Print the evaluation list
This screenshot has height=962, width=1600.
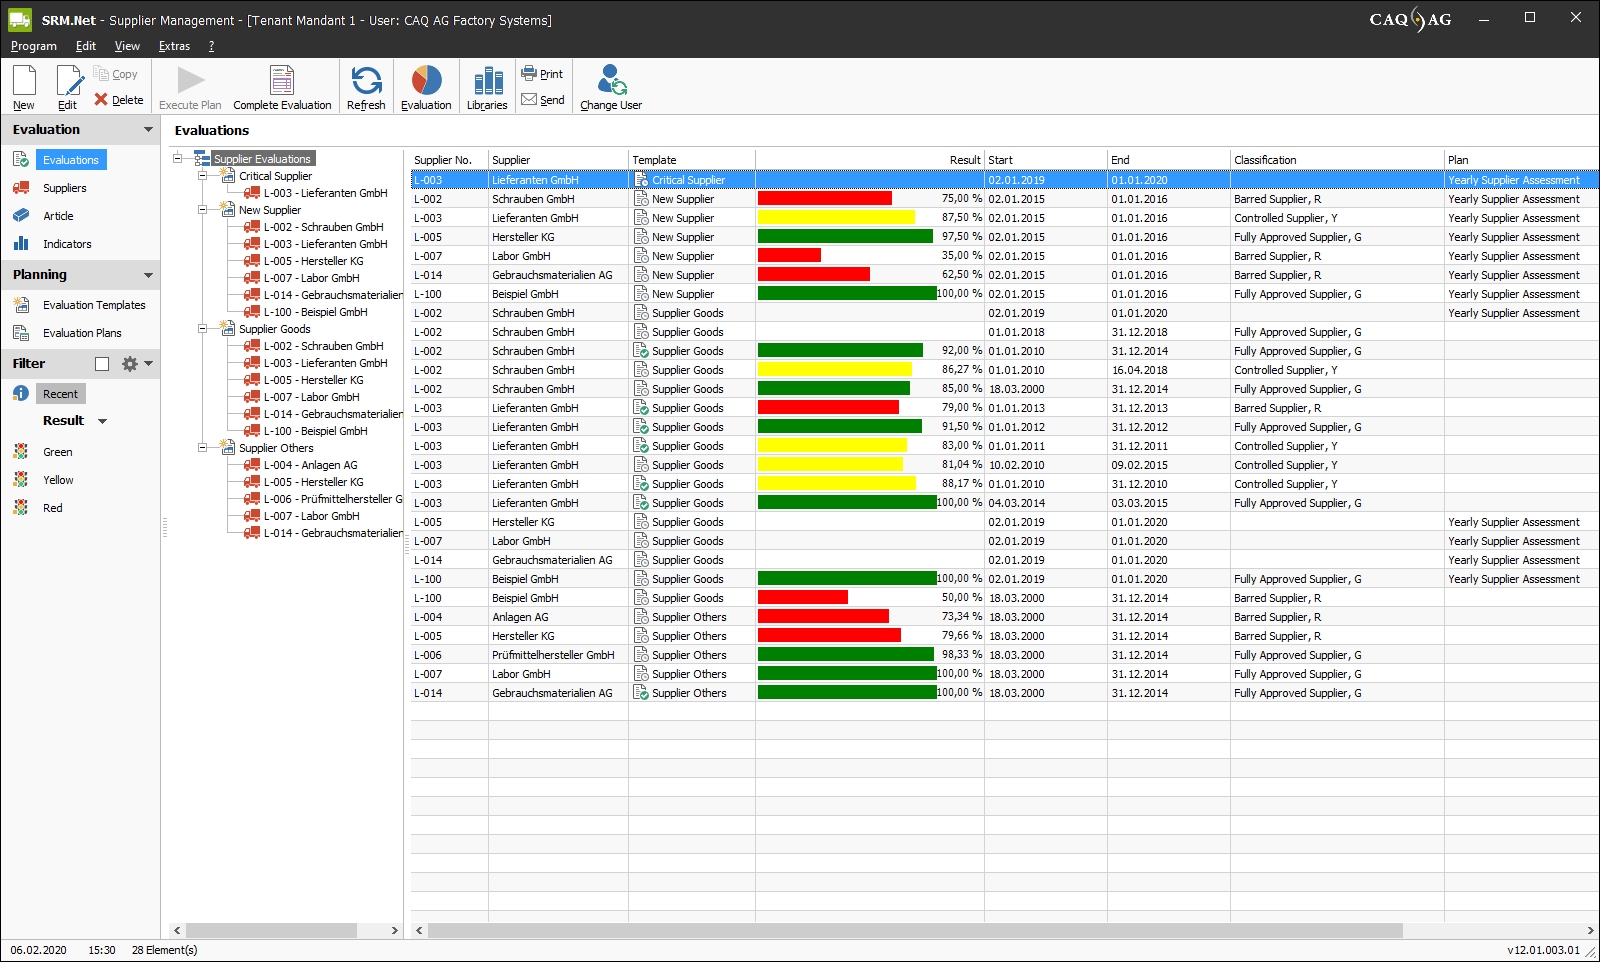[x=542, y=74]
